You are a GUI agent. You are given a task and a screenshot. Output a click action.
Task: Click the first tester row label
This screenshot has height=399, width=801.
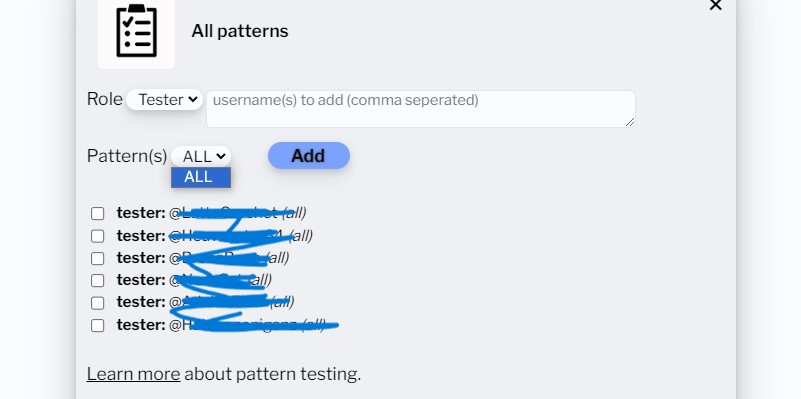tap(211, 213)
